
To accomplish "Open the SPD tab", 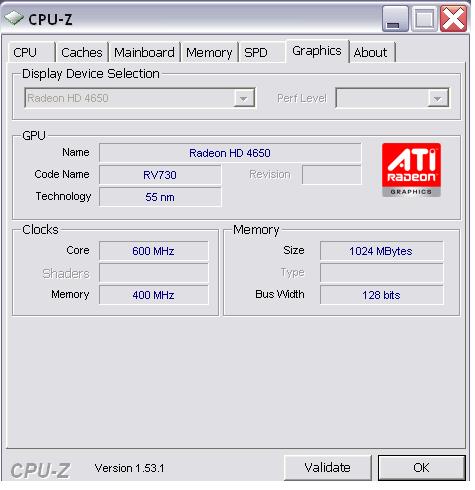I will point(261,52).
